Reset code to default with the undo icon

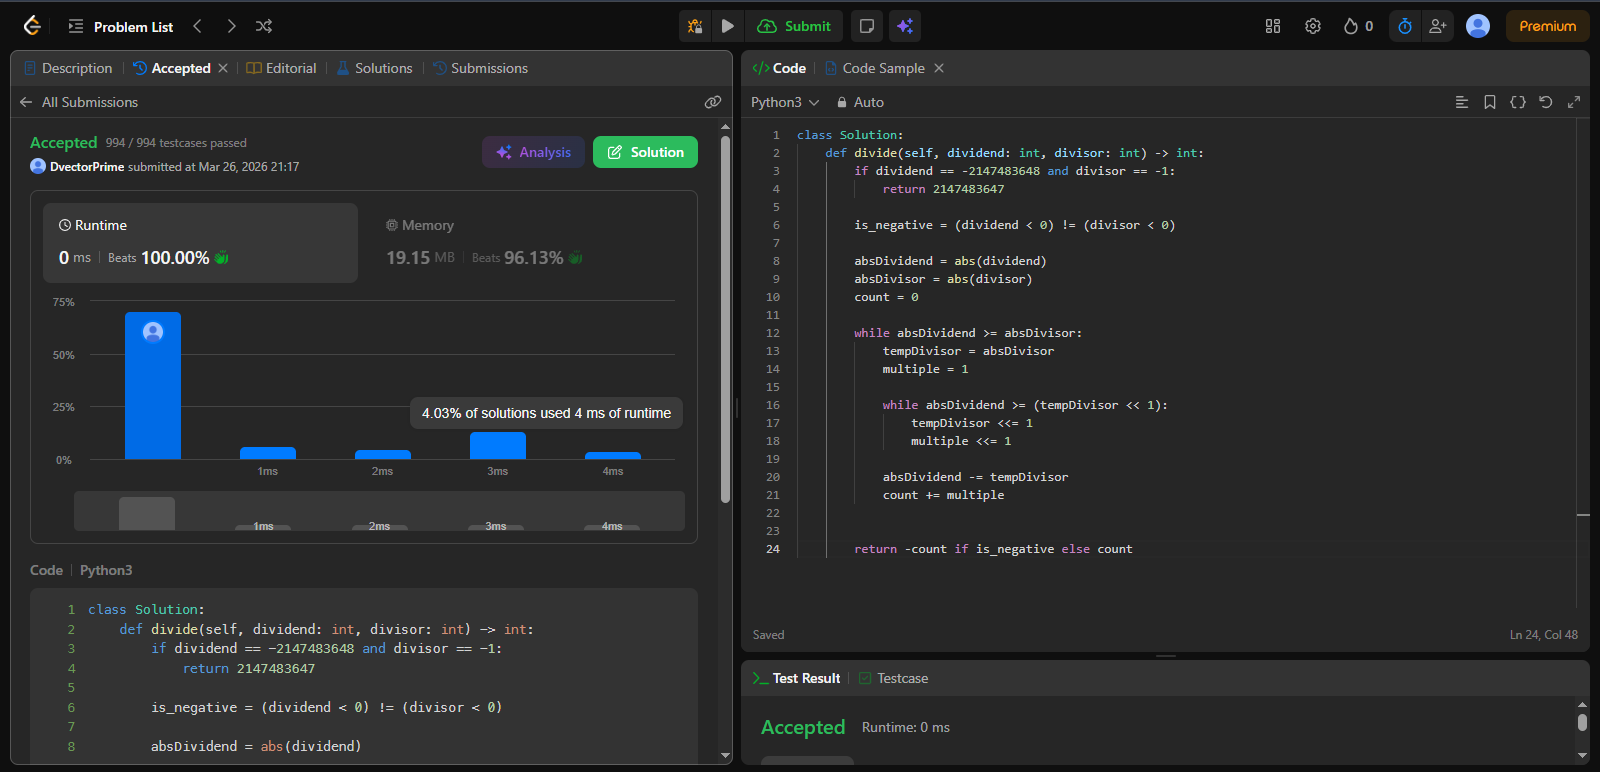1546,102
